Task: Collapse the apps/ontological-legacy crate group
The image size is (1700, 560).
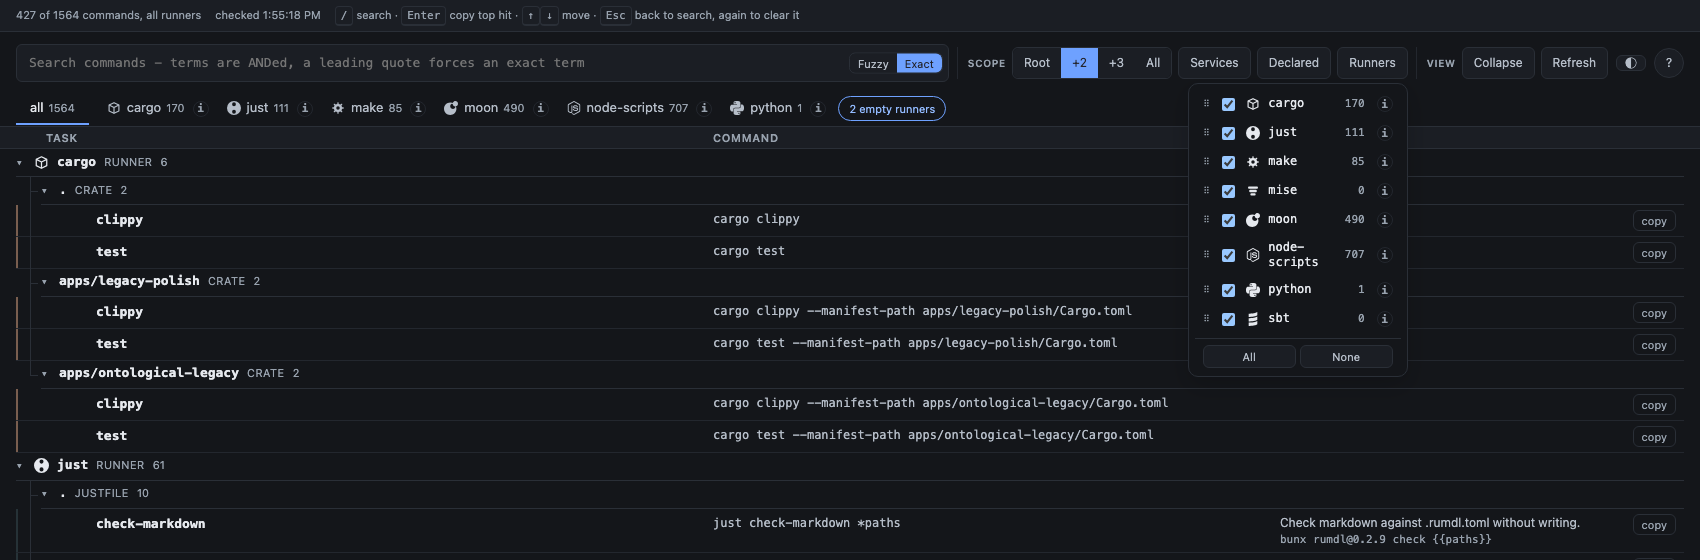Action: (44, 374)
